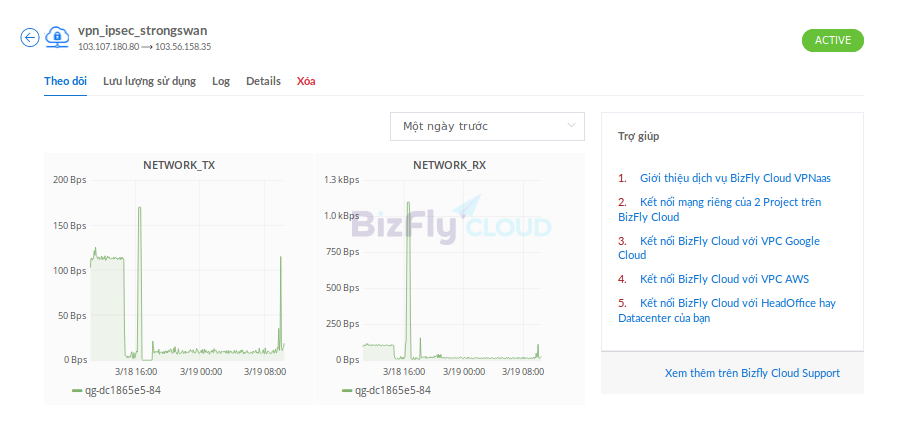
Task: Click the green legend swatch in NETWORK_TX
Action: point(77,391)
